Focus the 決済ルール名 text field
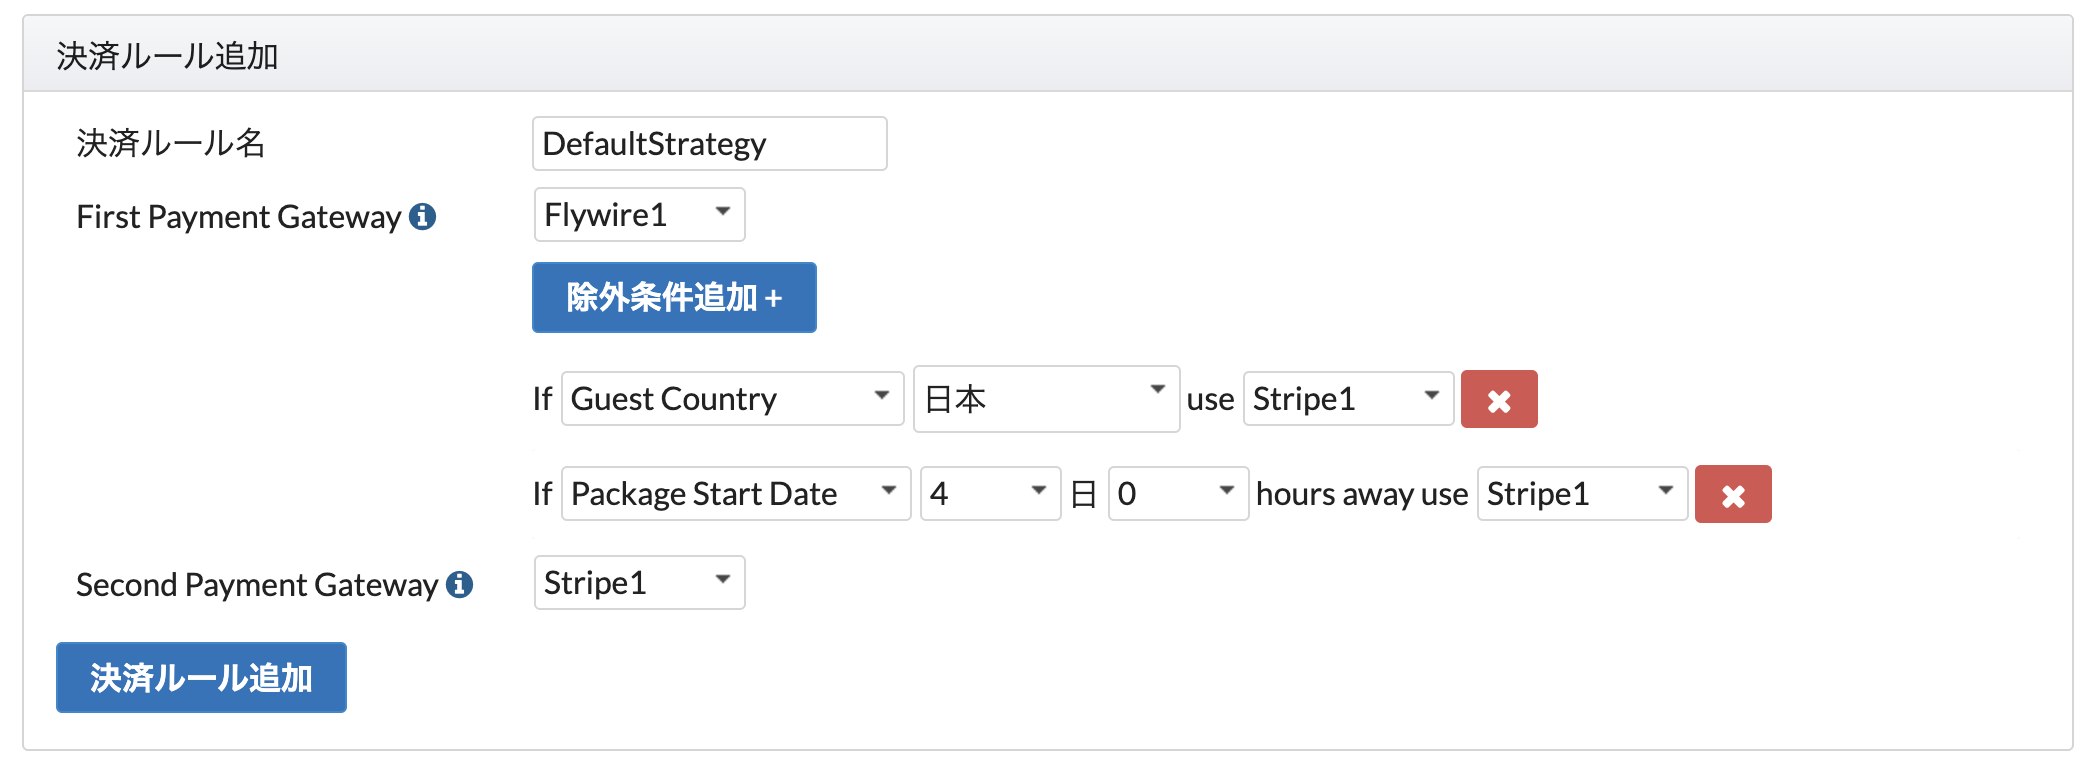 [x=709, y=144]
